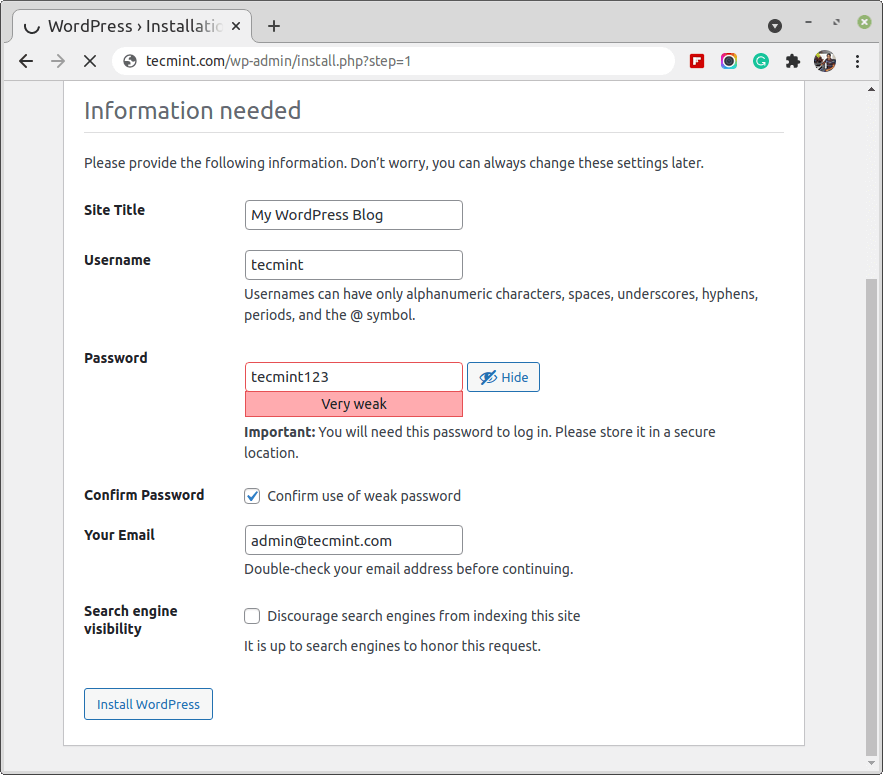
Task: Click the Very weak strength indicator
Action: [x=354, y=404]
